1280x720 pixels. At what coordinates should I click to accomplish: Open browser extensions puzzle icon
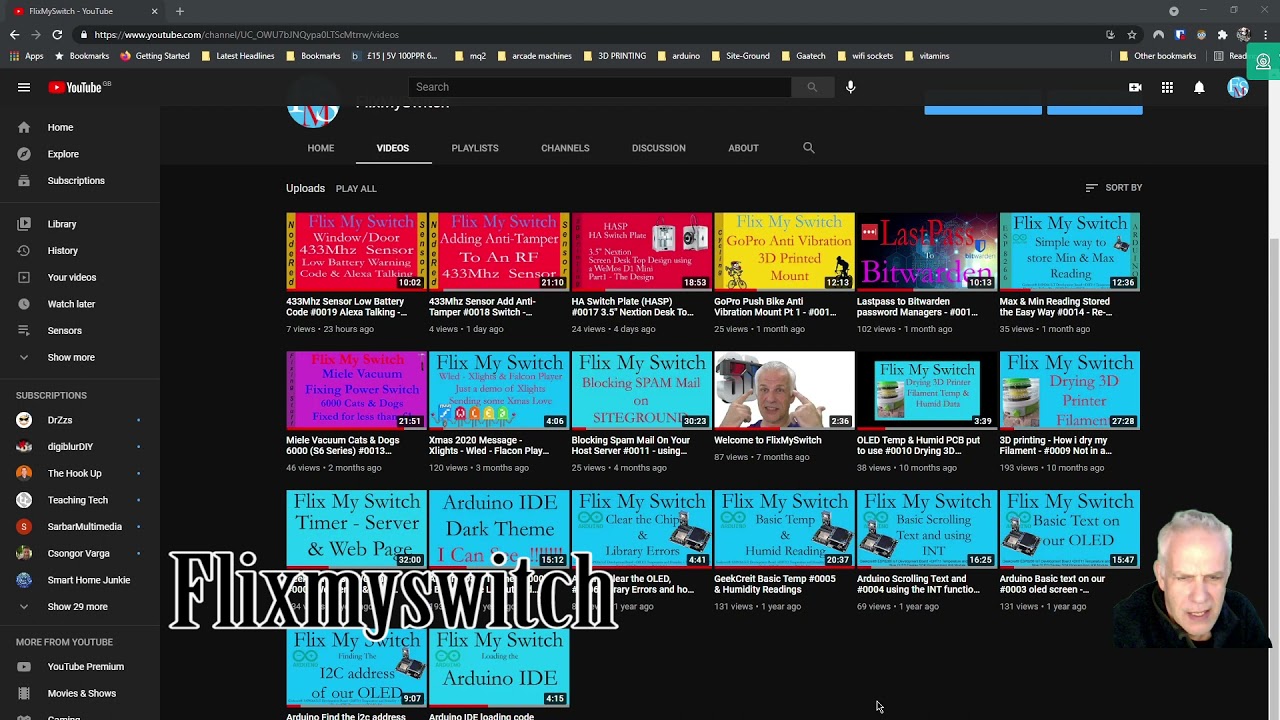click(1222, 34)
